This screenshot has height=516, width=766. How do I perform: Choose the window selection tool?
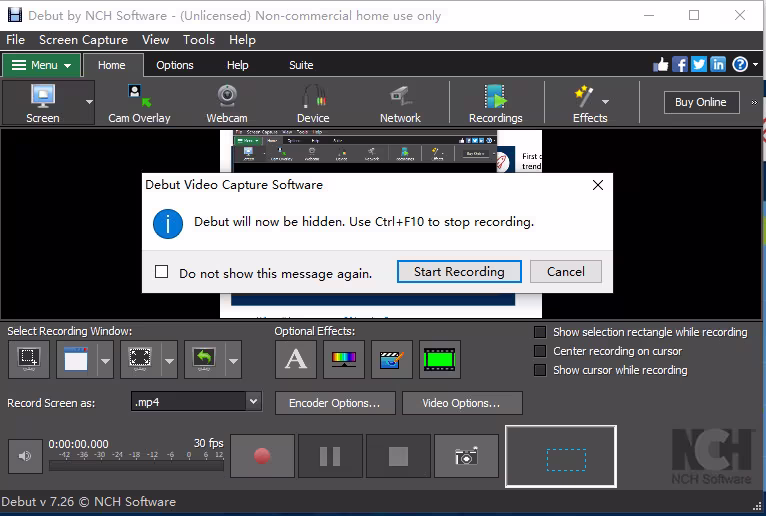[x=76, y=360]
